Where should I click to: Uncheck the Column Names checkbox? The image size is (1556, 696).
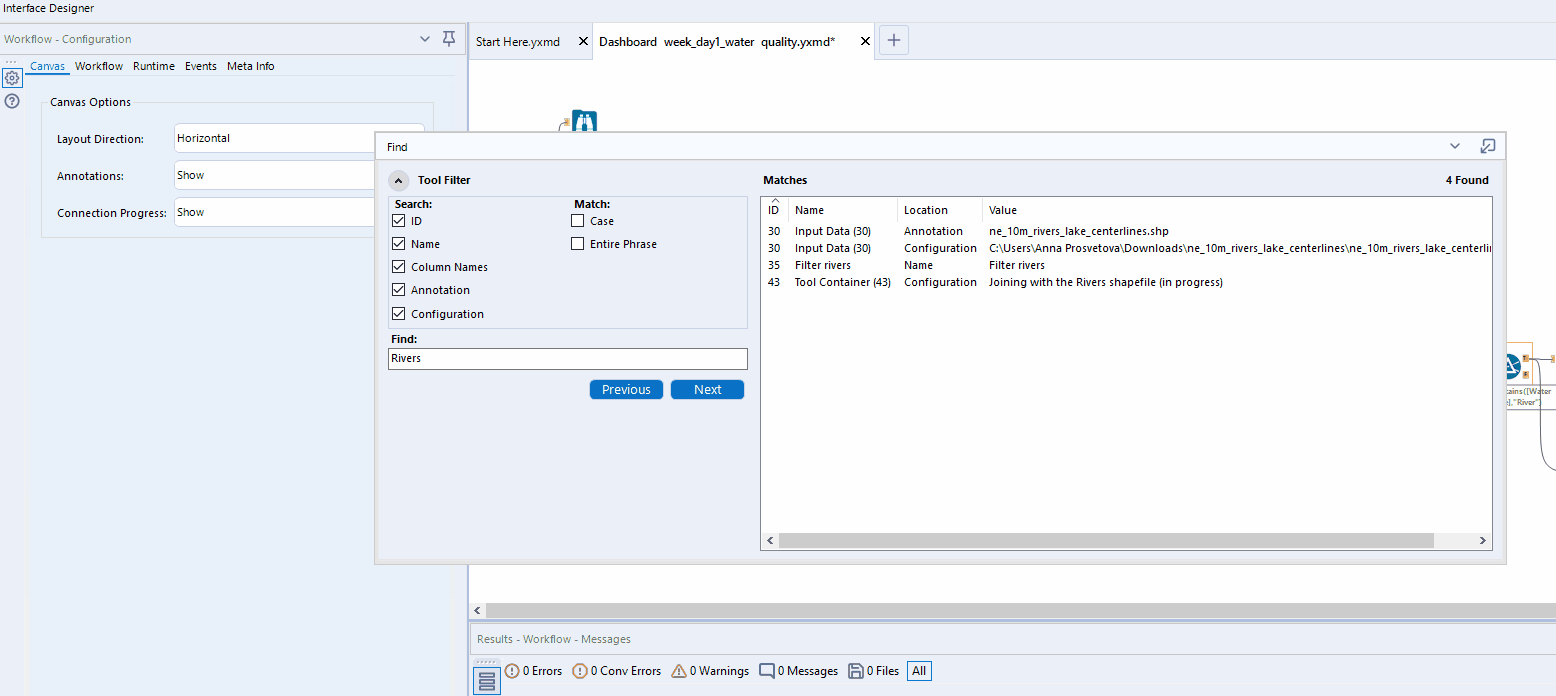click(399, 267)
